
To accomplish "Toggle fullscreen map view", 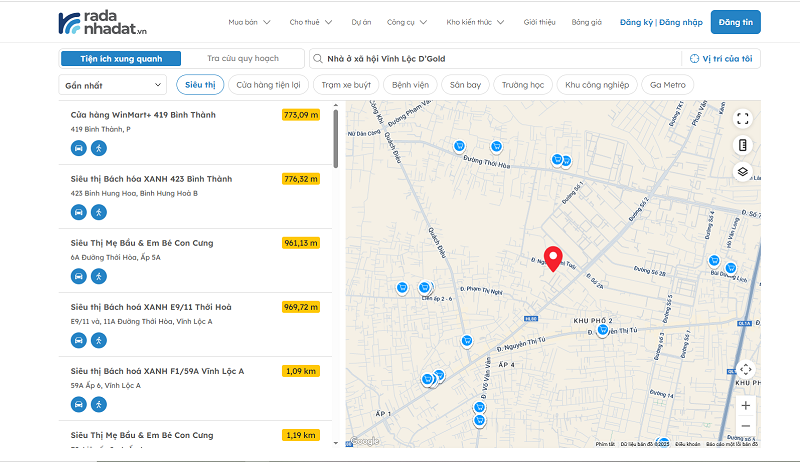I will pyautogui.click(x=743, y=119).
